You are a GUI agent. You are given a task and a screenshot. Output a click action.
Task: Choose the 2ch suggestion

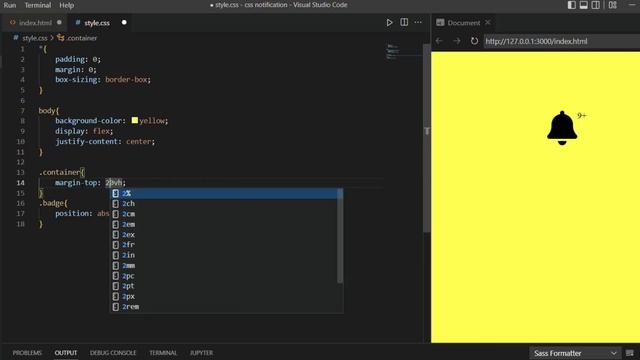[x=226, y=203]
